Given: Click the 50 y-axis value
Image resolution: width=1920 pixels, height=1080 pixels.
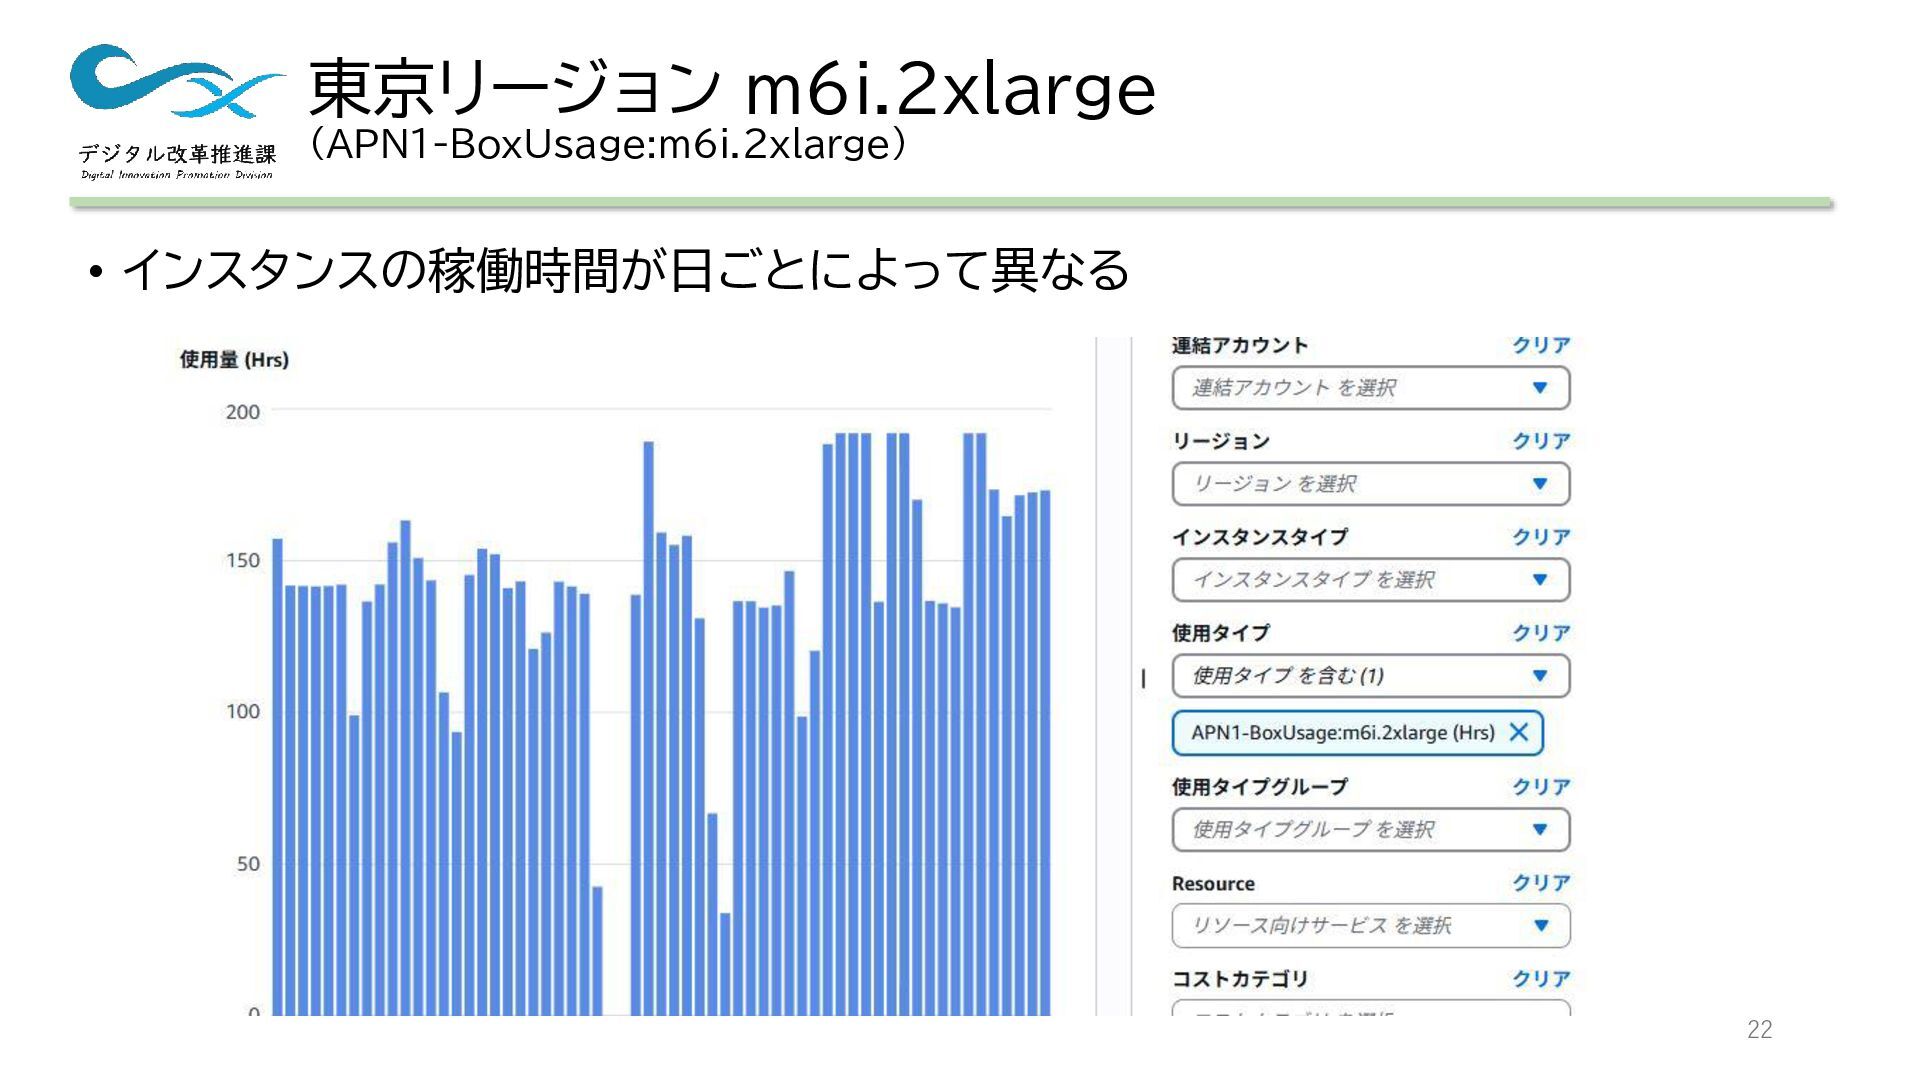Looking at the screenshot, I should coord(248,864).
